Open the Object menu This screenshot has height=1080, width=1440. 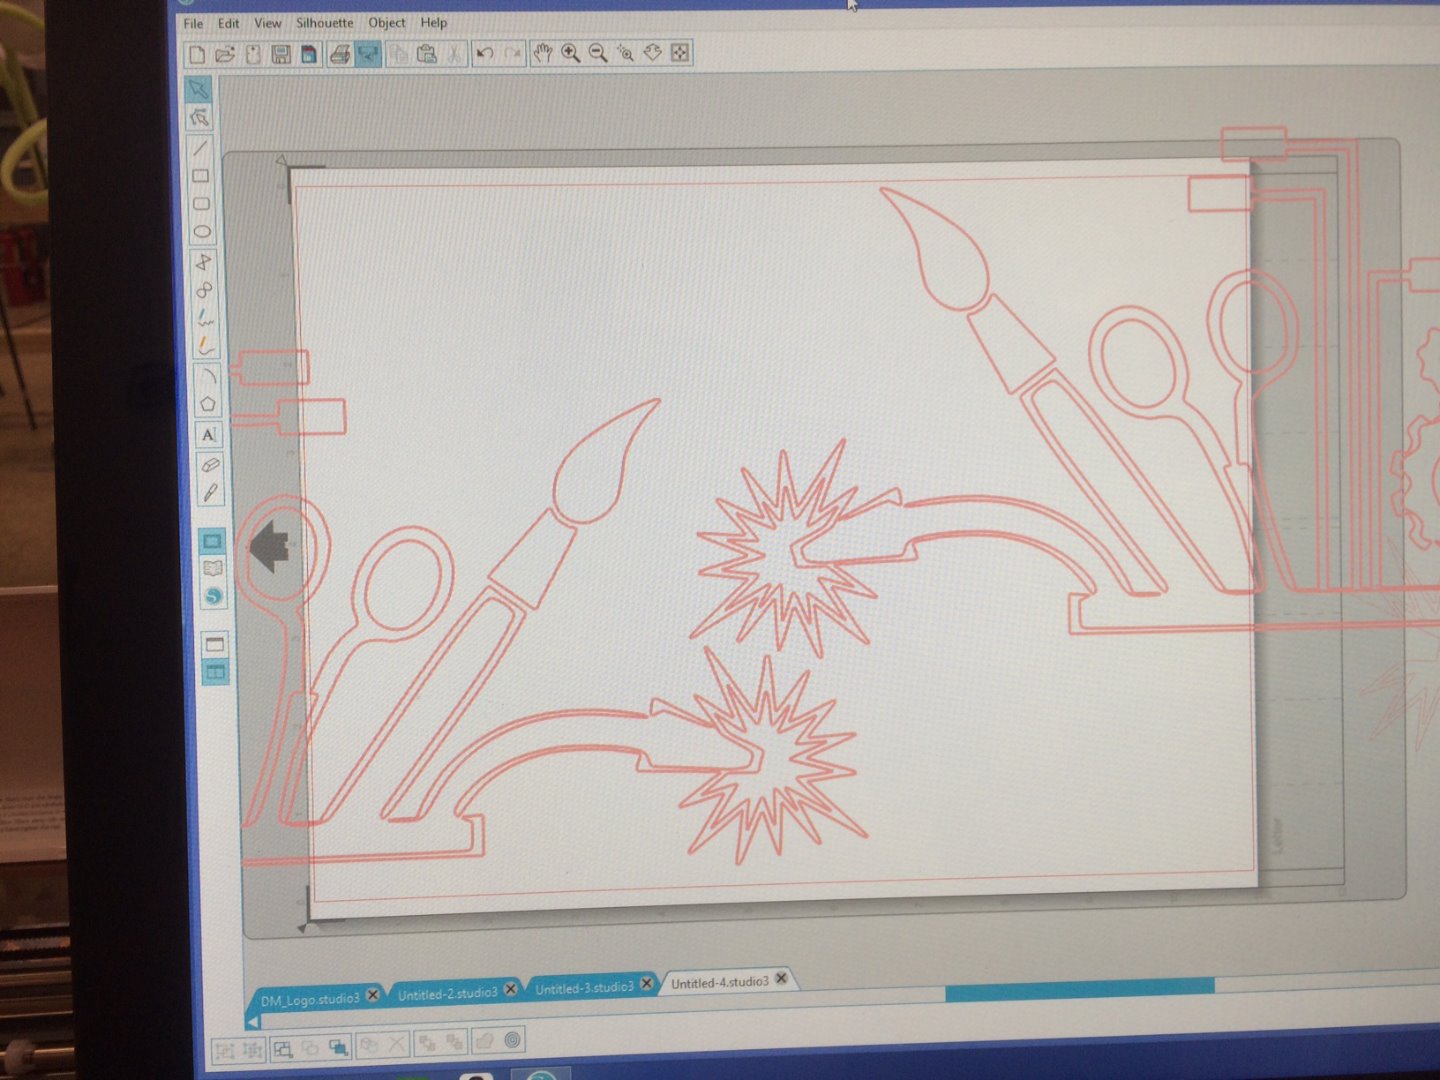point(386,22)
